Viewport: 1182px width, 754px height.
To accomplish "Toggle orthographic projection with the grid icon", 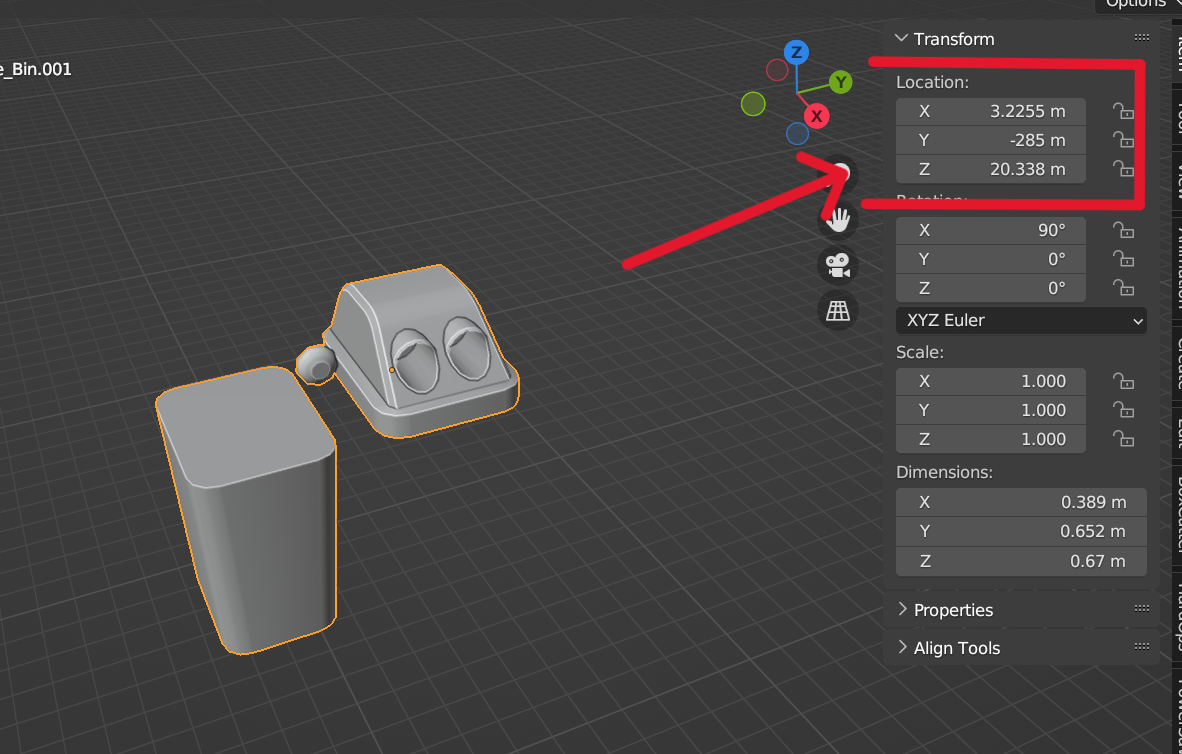I will (x=838, y=310).
